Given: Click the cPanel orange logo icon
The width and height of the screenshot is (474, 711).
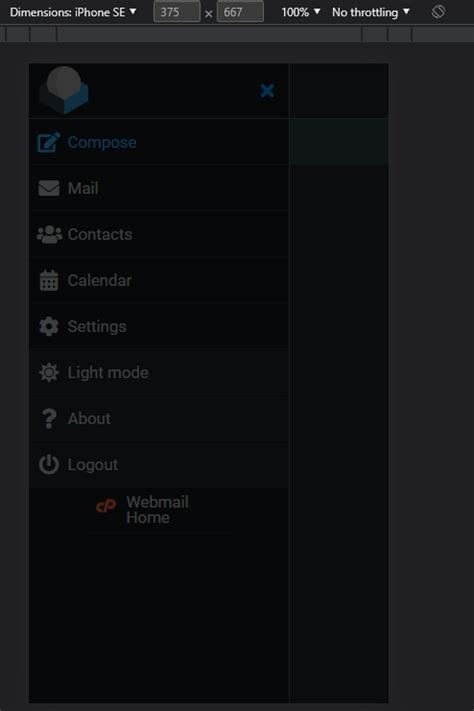Looking at the screenshot, I should click(x=106, y=506).
